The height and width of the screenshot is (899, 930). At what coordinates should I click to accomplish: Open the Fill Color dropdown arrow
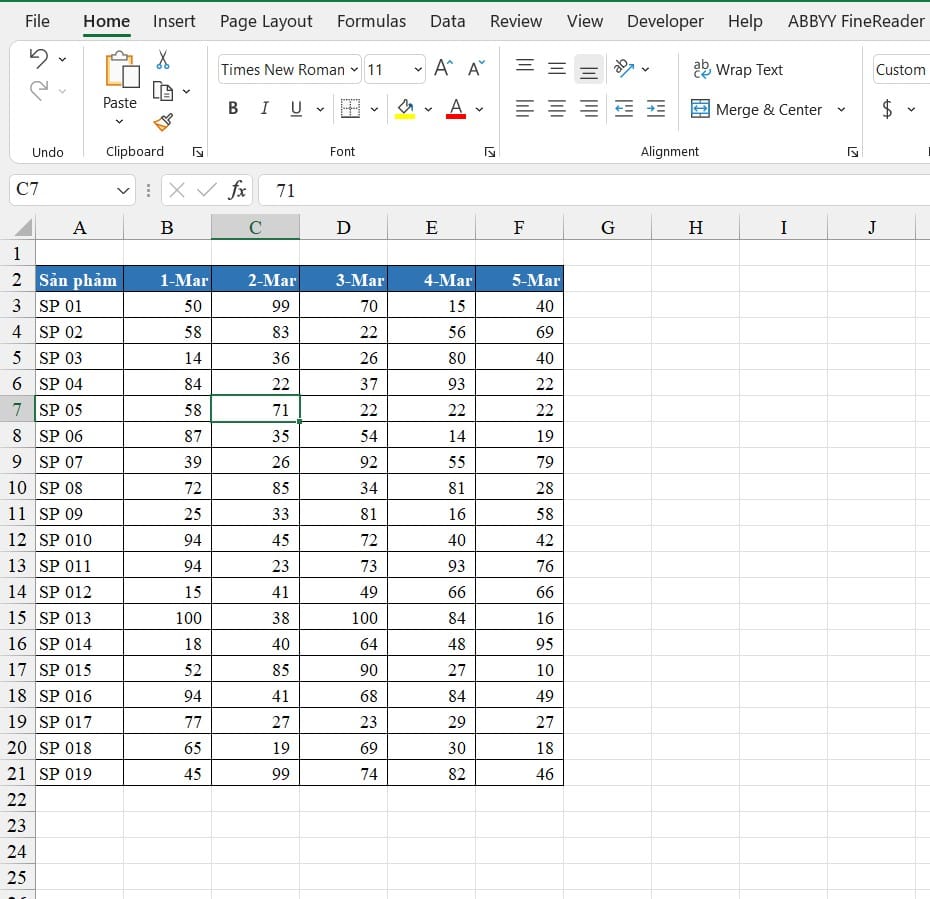point(428,109)
